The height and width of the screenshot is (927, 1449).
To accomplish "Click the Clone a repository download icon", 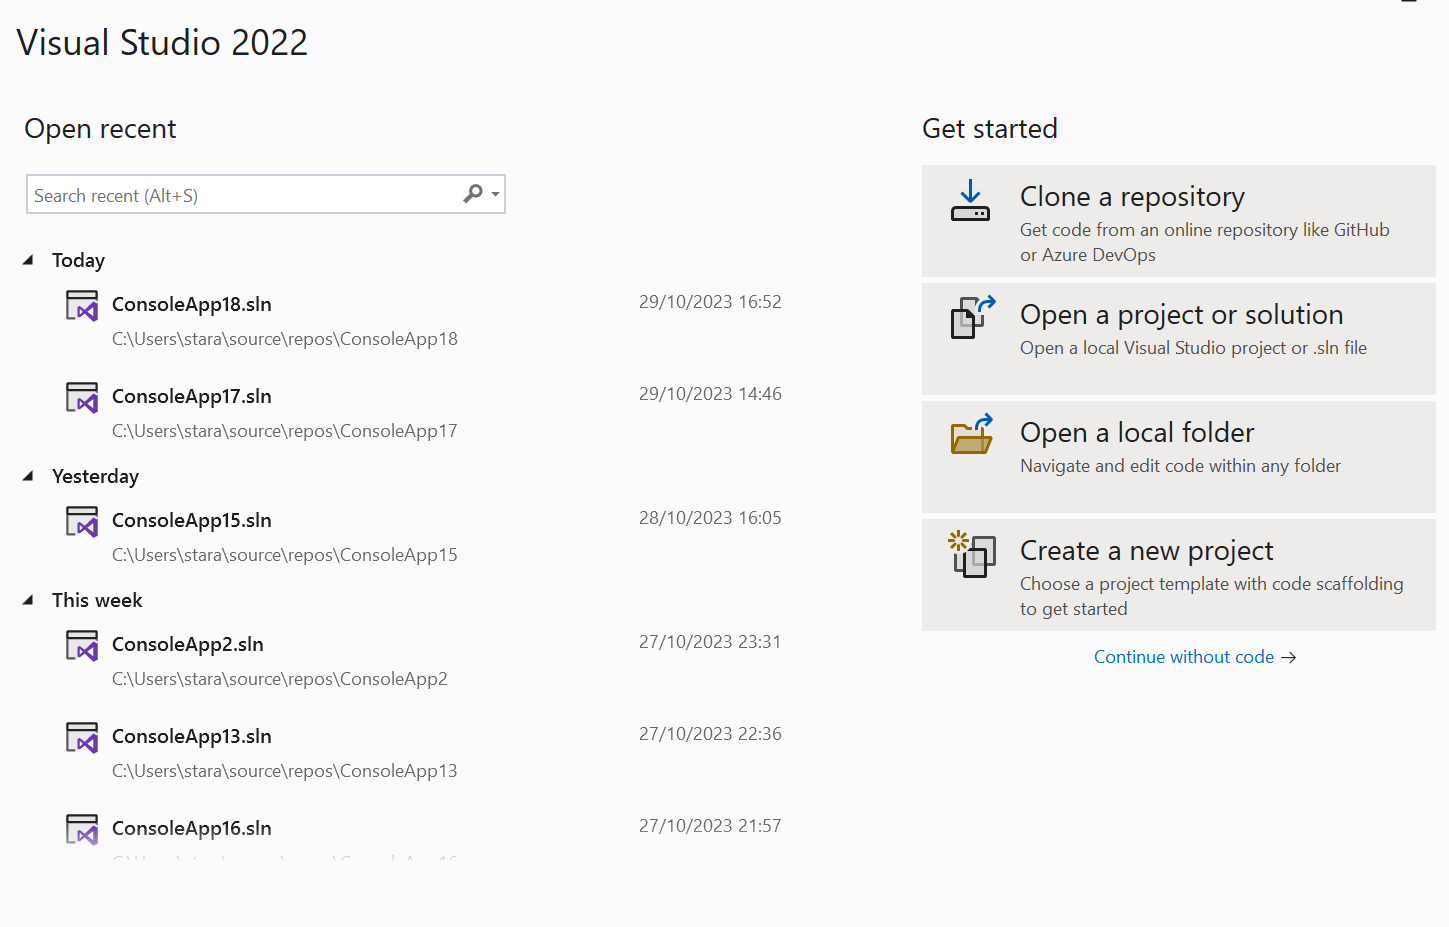I will point(970,200).
